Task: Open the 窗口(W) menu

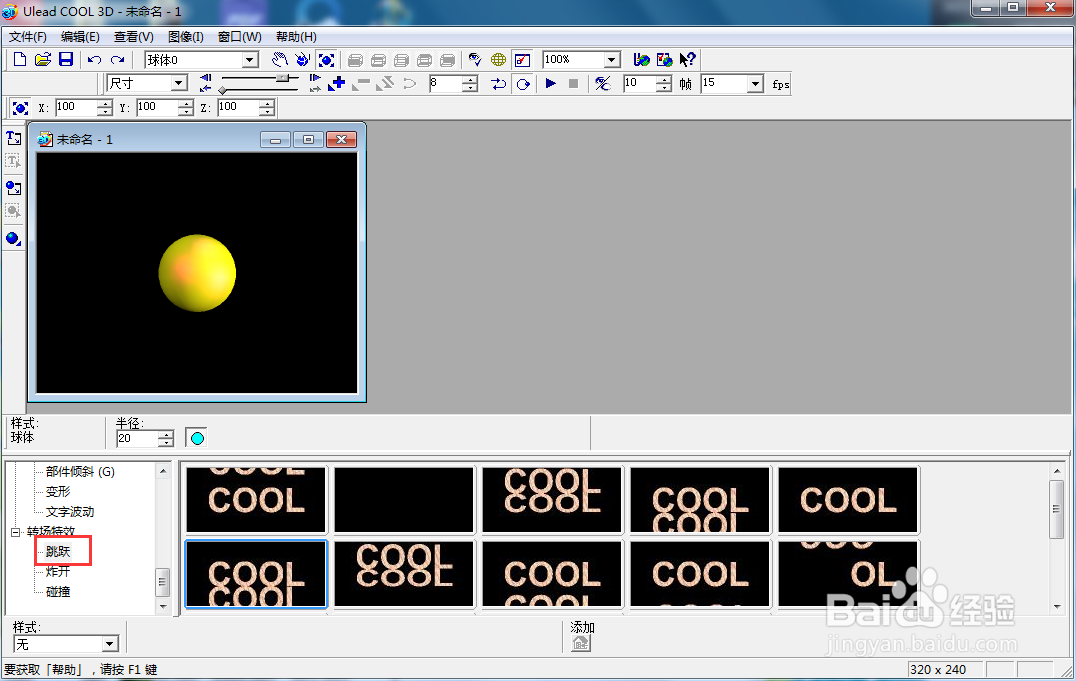Action: (x=239, y=37)
